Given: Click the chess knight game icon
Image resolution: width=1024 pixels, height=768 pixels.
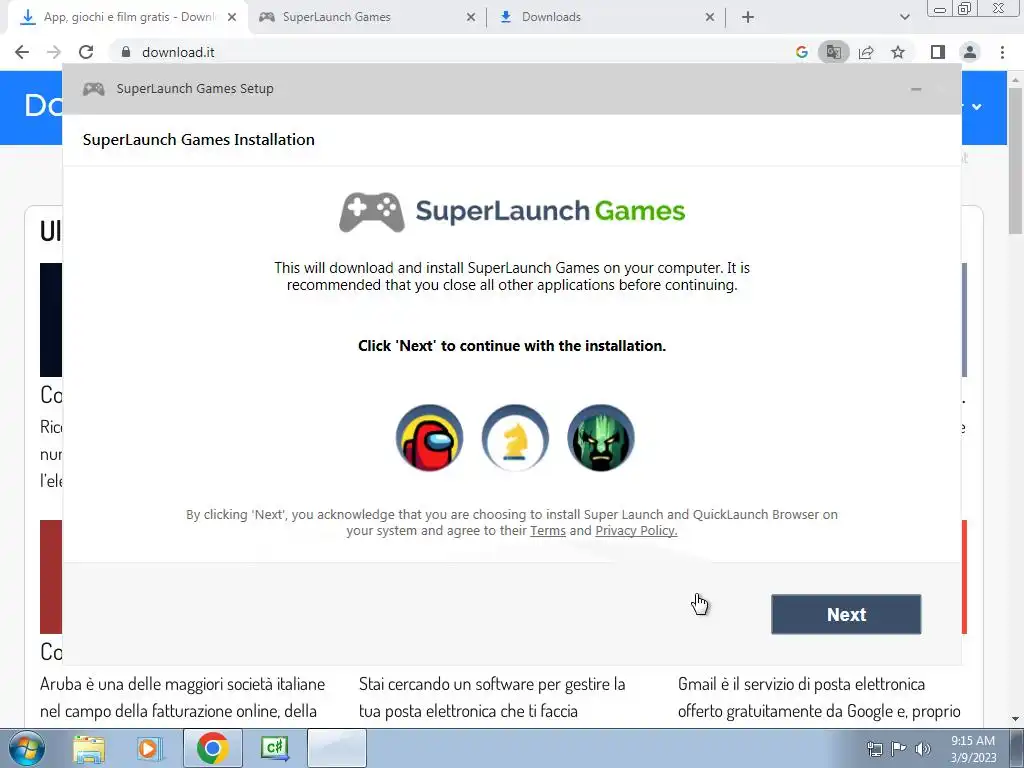Looking at the screenshot, I should coord(515,437).
